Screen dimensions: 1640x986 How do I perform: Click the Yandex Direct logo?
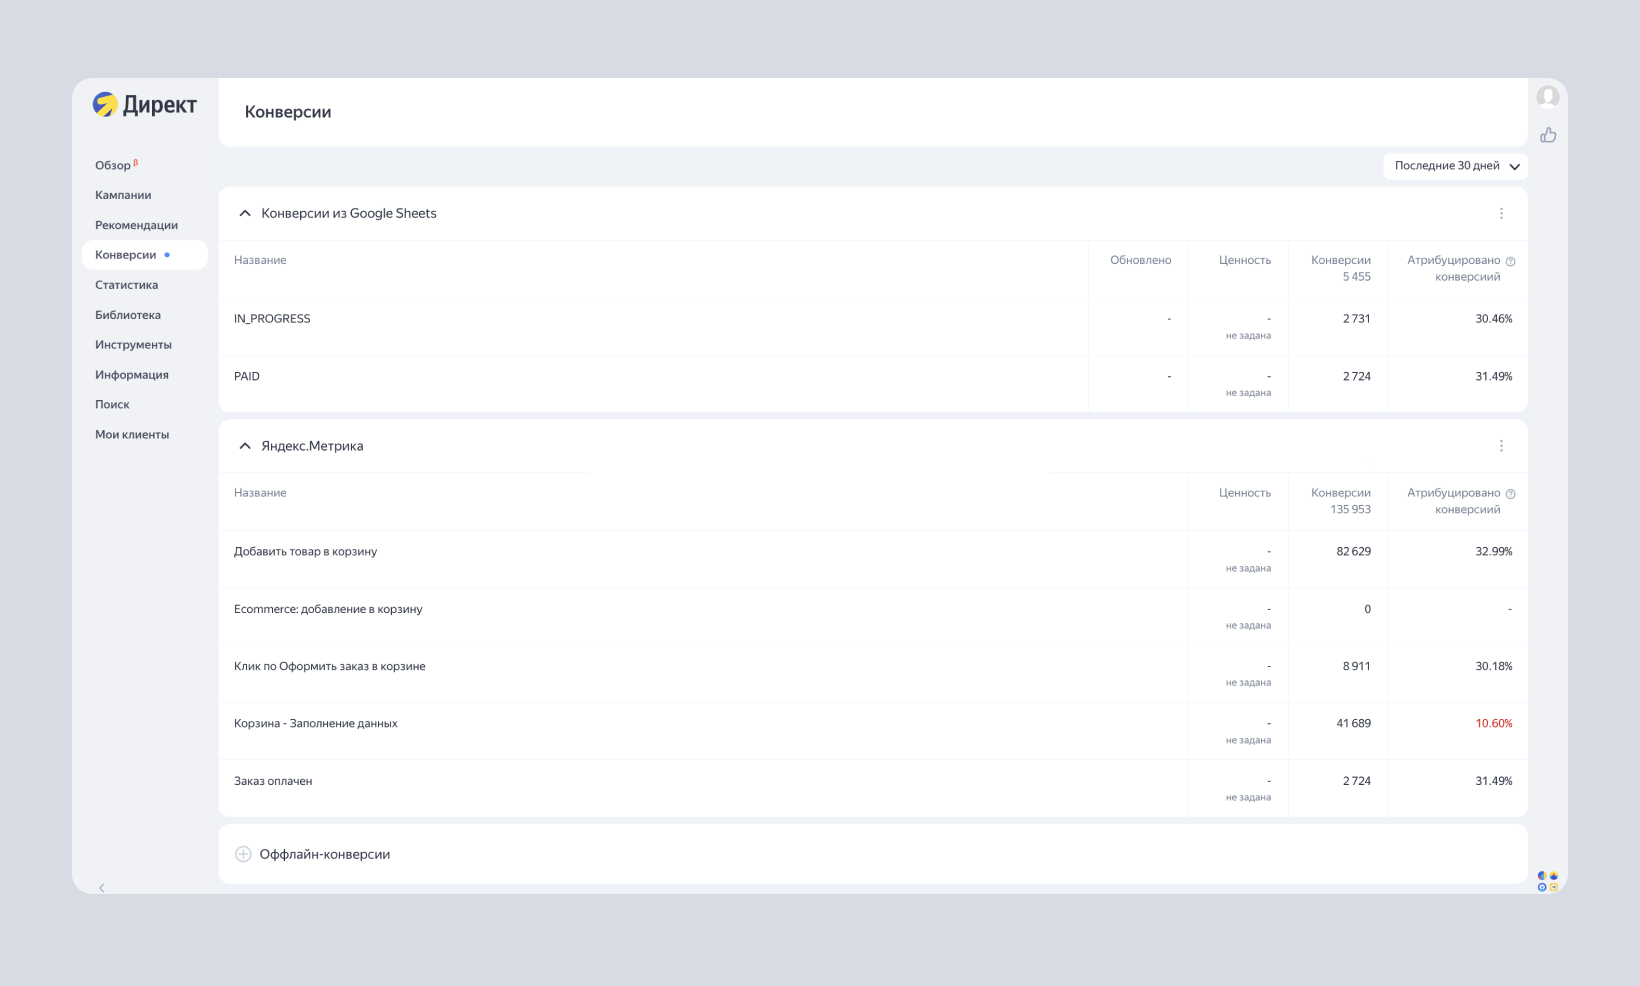(x=144, y=105)
